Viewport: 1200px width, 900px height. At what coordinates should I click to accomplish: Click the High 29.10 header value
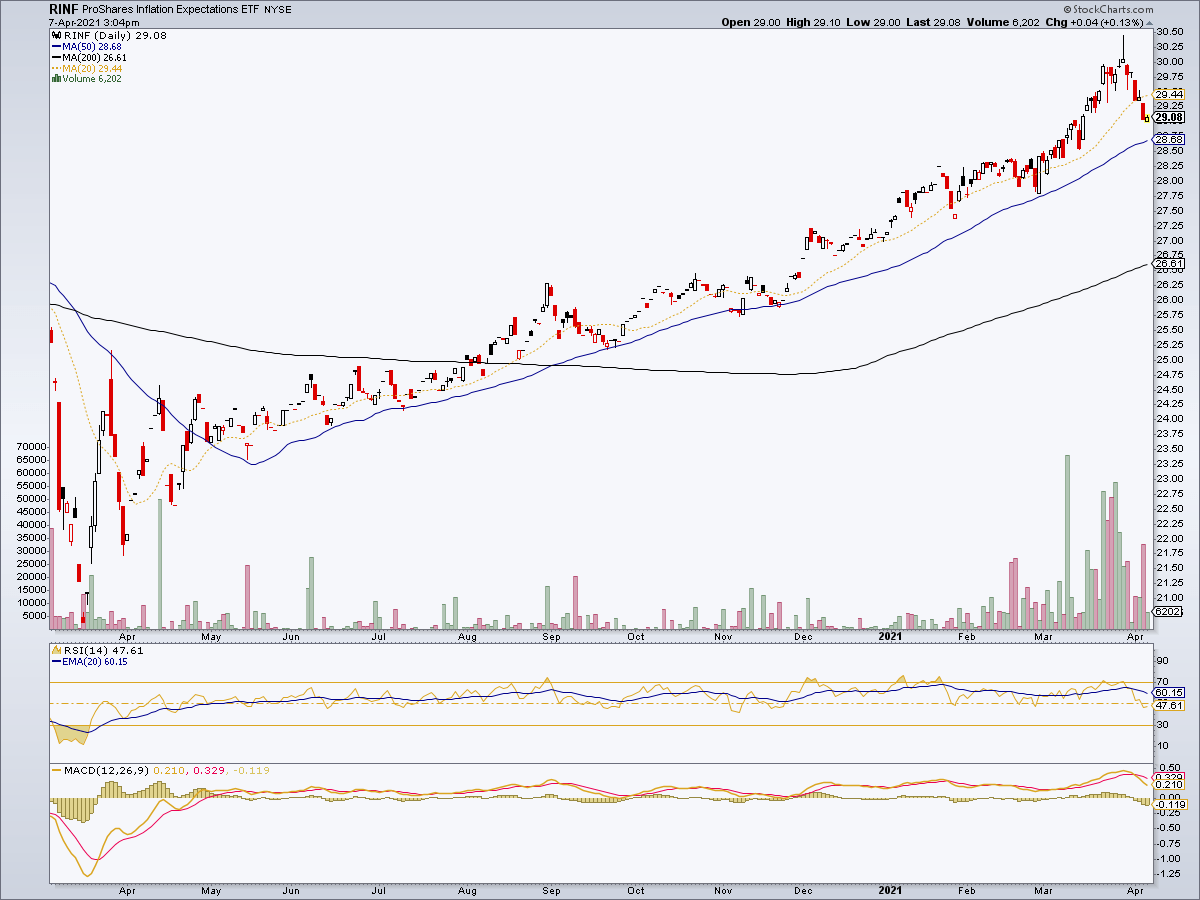[x=812, y=22]
